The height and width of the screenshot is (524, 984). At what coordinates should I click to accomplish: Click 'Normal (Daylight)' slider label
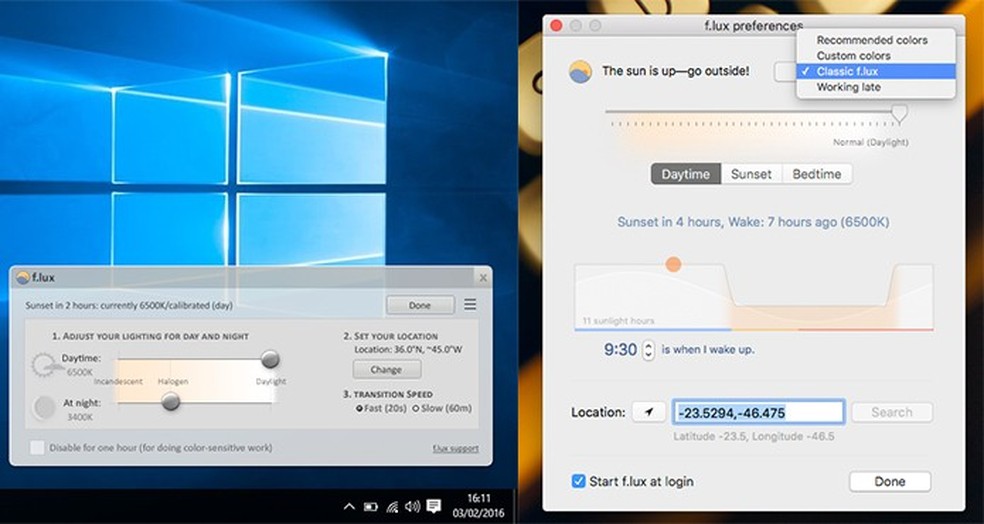point(870,142)
